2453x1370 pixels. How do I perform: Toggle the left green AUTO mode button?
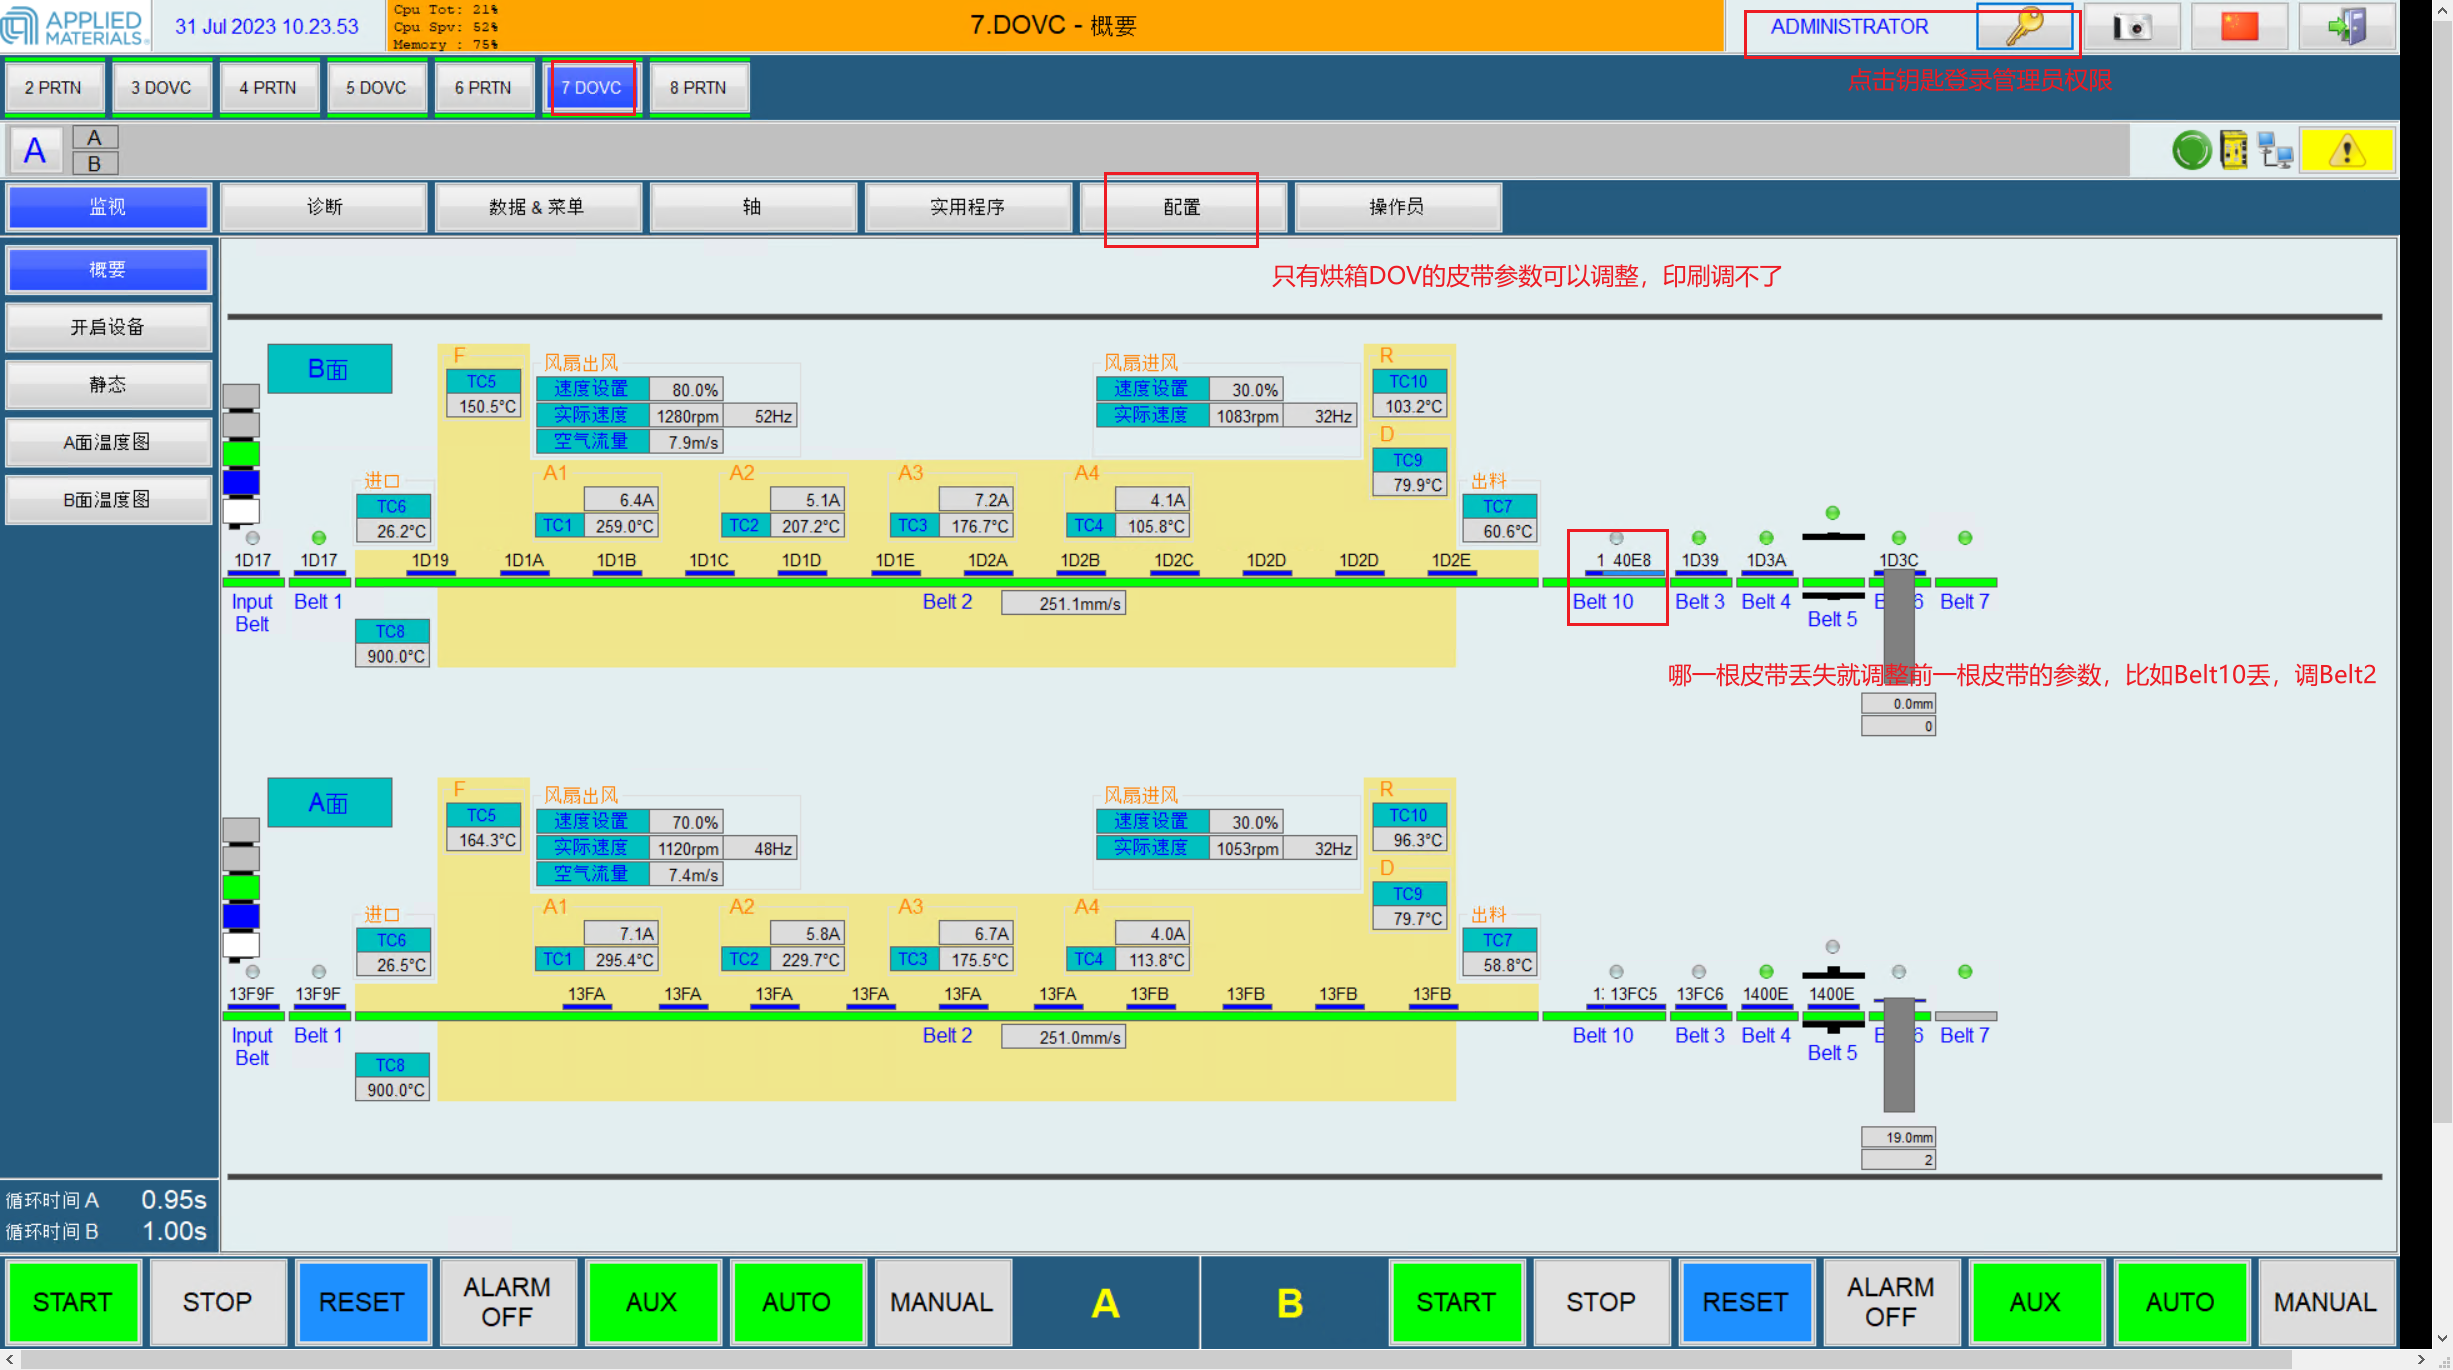(x=796, y=1302)
